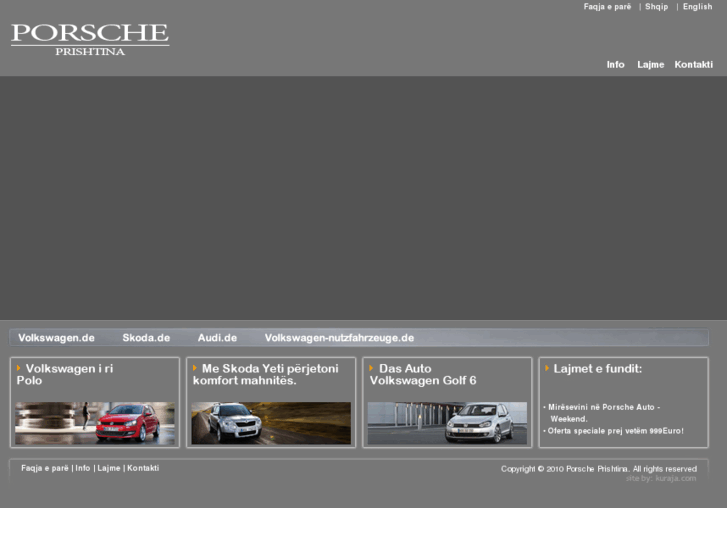Open the Lajmet e fundit heading
This screenshot has height=545, width=727.
598,369
